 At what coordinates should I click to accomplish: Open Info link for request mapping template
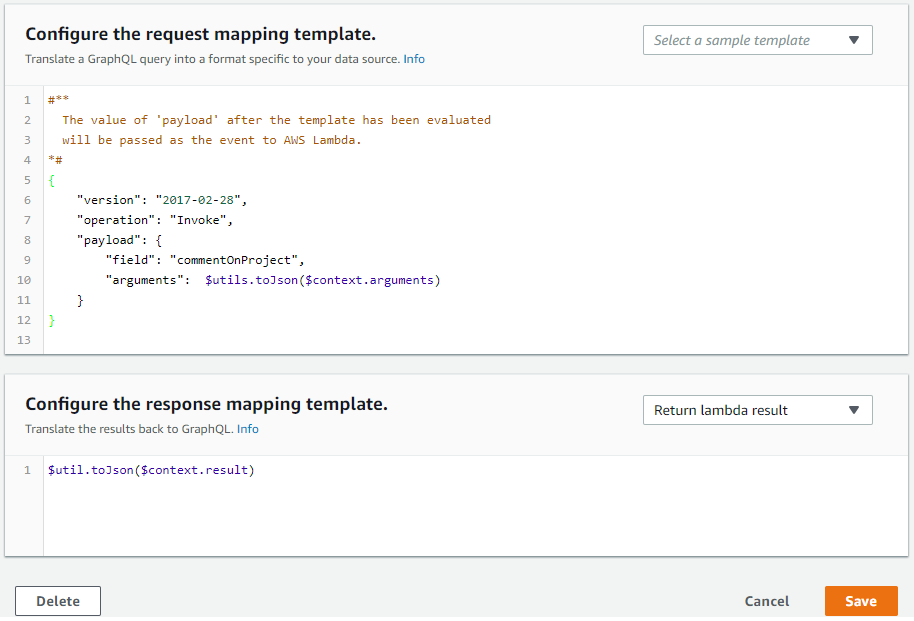click(414, 59)
